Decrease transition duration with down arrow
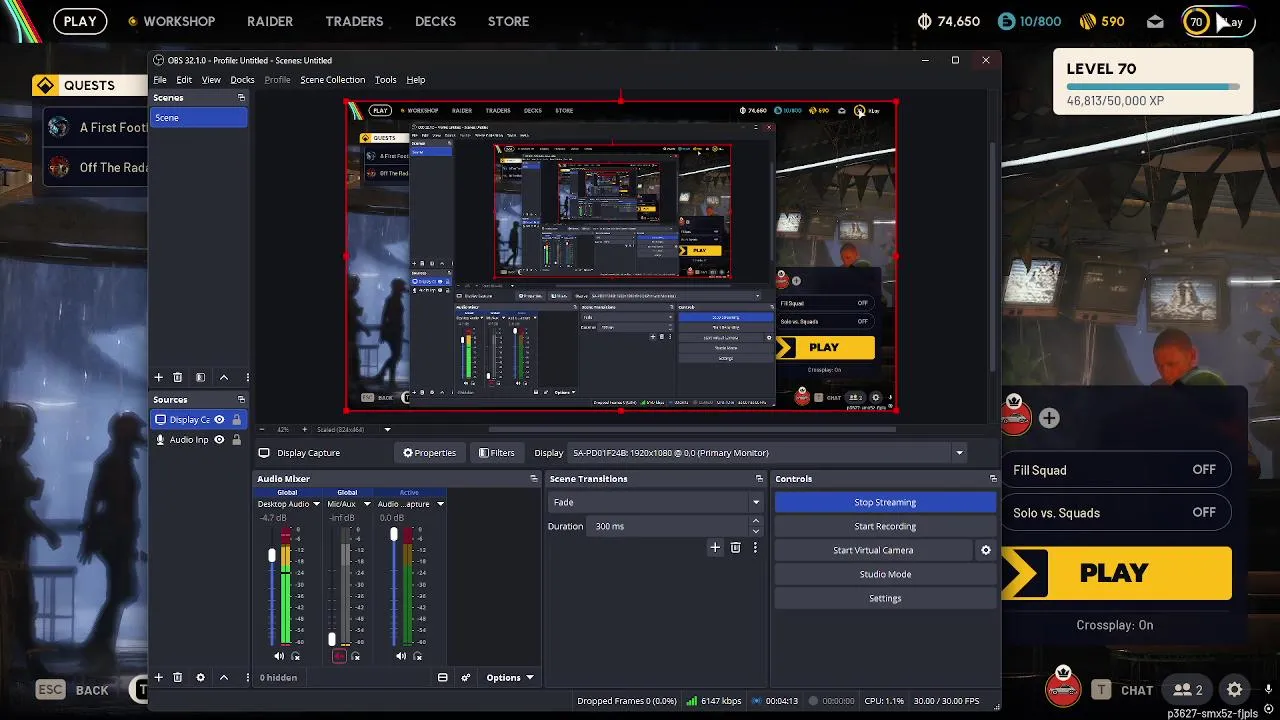The width and height of the screenshot is (1280, 720). coord(755,531)
